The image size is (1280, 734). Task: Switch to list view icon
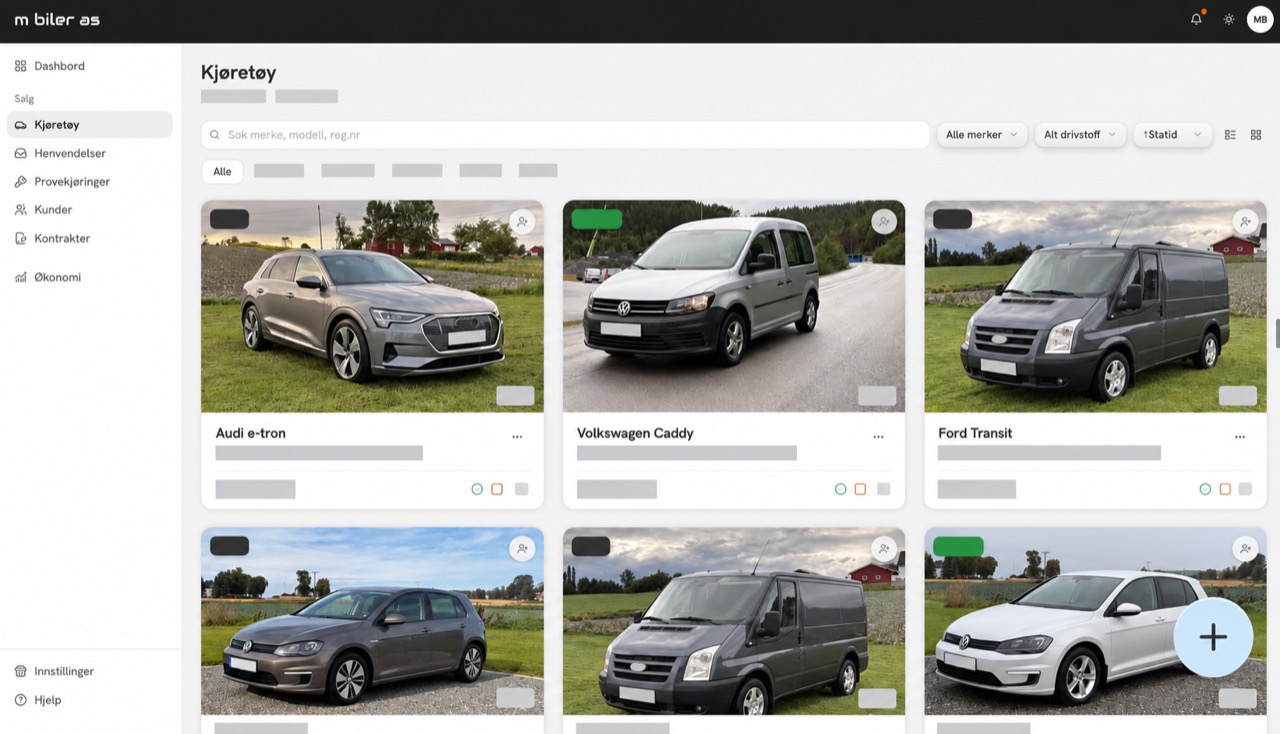coord(1230,134)
